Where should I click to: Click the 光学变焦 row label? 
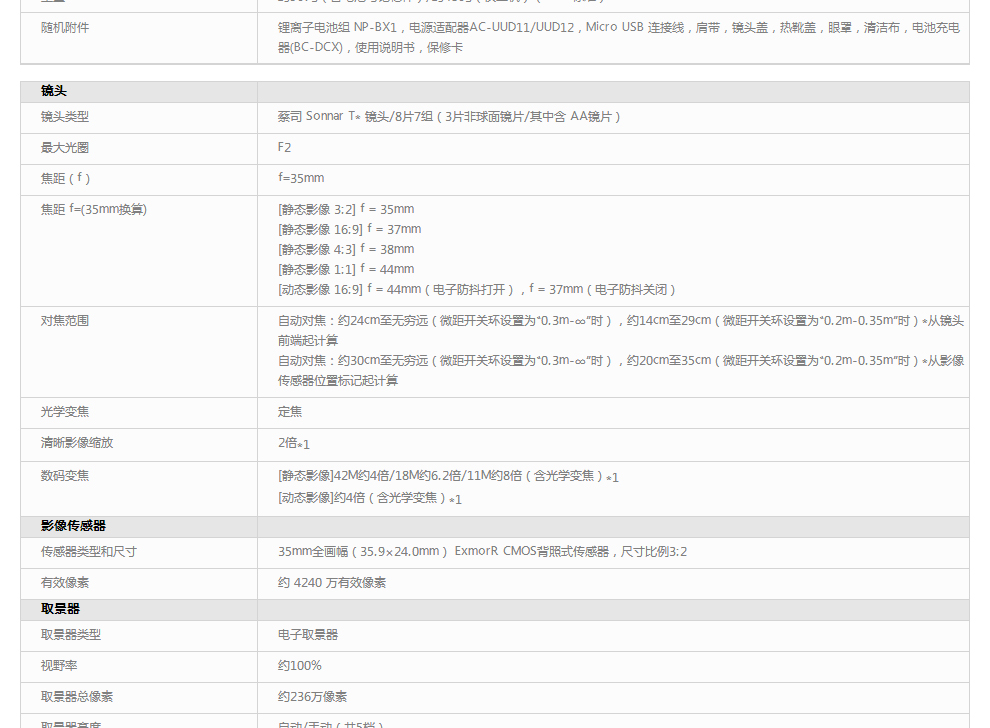click(x=65, y=412)
